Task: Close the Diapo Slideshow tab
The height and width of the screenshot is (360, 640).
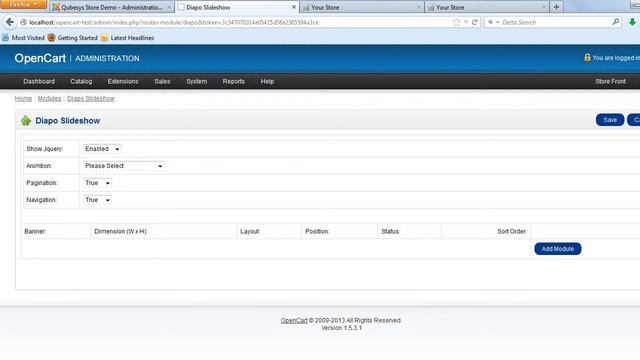Action: tap(294, 7)
